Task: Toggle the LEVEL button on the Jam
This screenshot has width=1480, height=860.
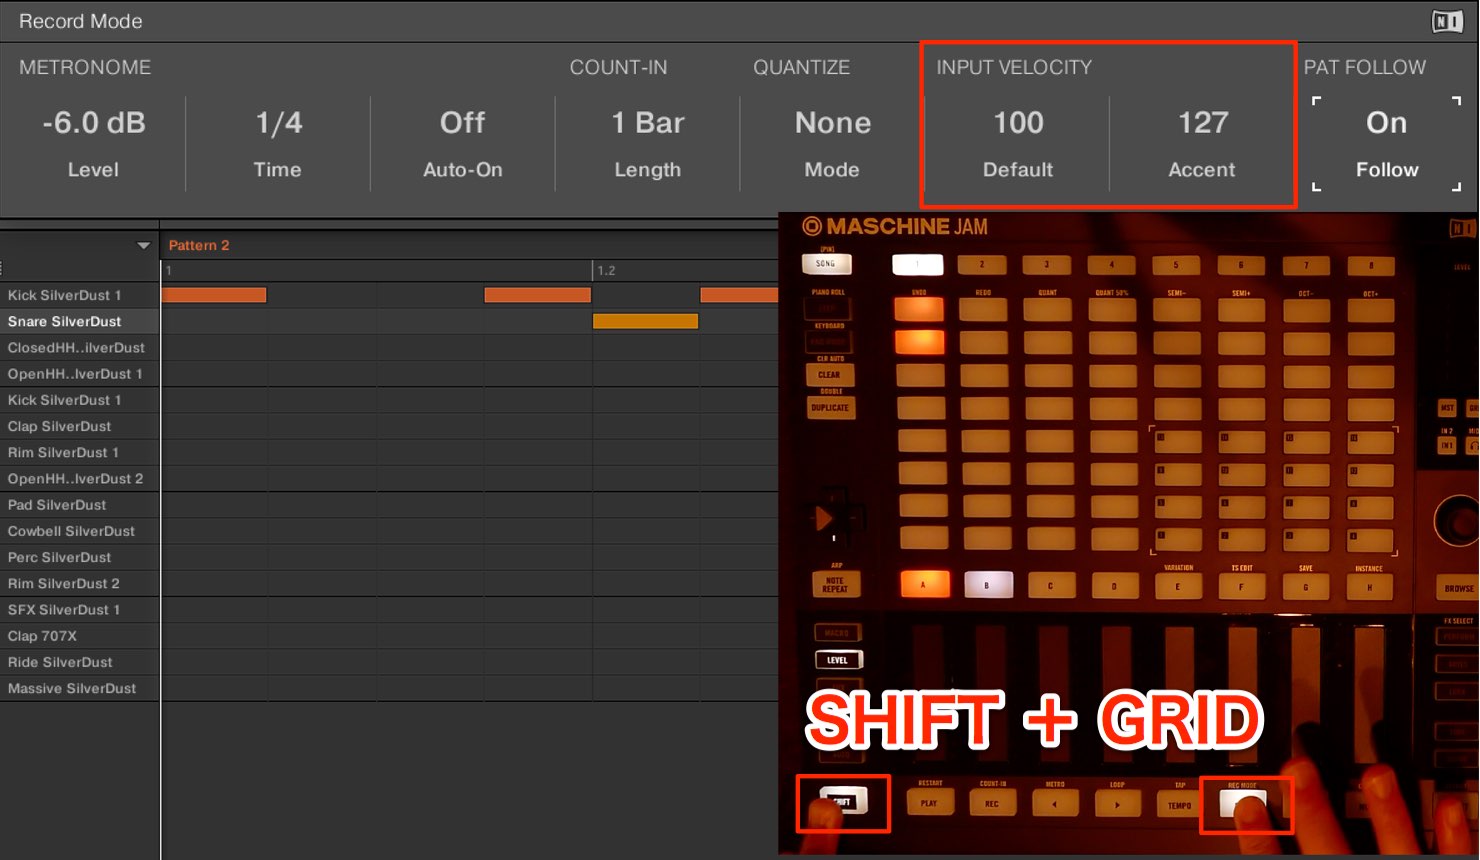Action: point(838,660)
